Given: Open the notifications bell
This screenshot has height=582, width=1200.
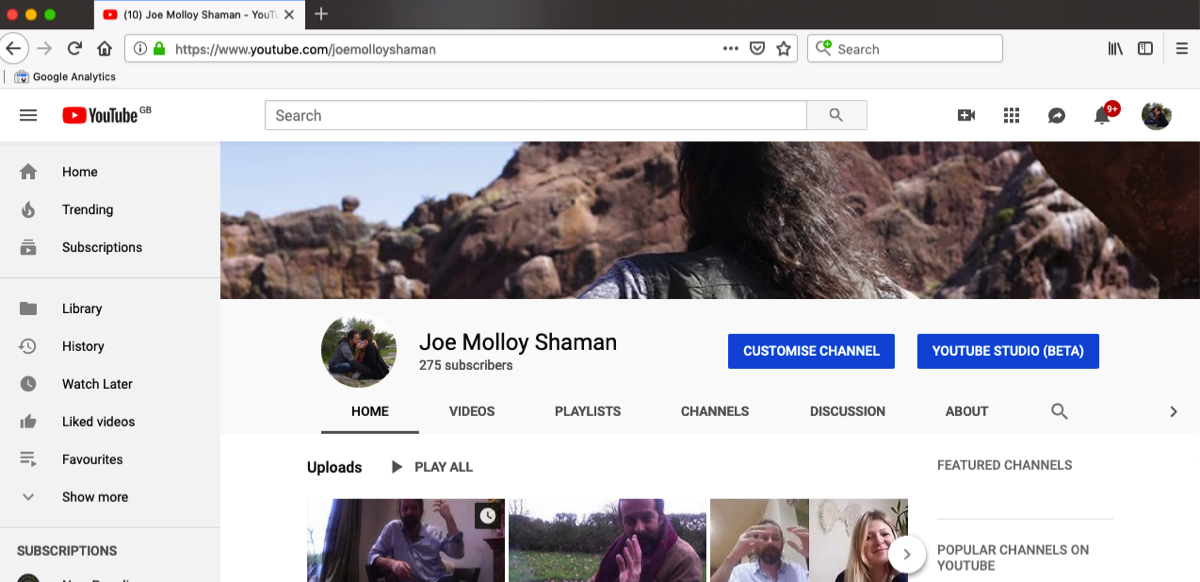Looking at the screenshot, I should point(1102,115).
